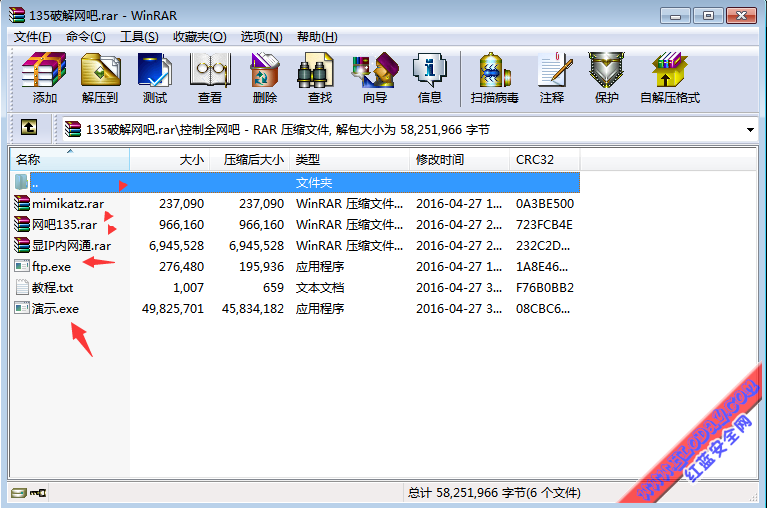Viewport: 767px width, 508px height.
Task: Click the title bar text 135破解网吧.rar - WinRAR
Action: [103, 16]
